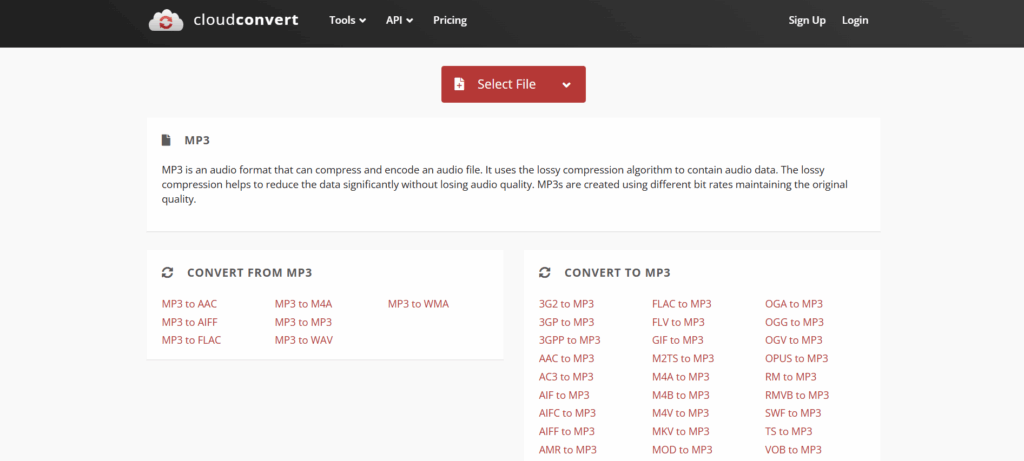Go to OGG to MP3

795,322
